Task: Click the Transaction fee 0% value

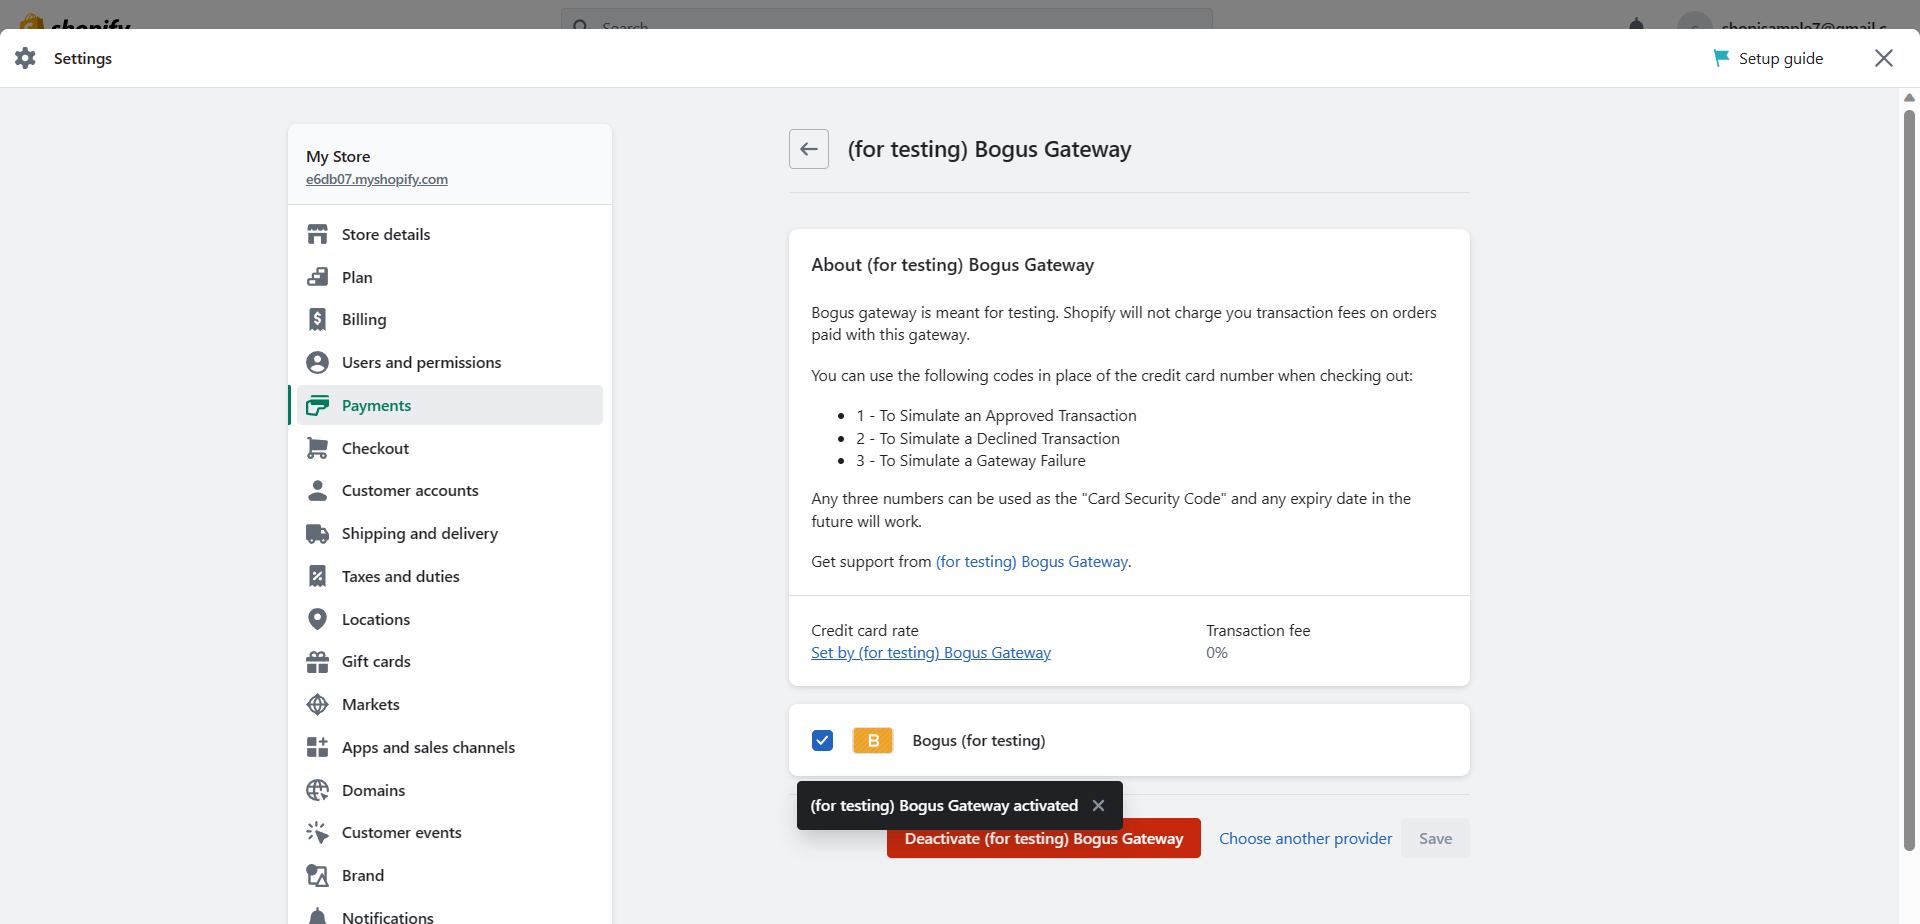Action: (x=1217, y=653)
